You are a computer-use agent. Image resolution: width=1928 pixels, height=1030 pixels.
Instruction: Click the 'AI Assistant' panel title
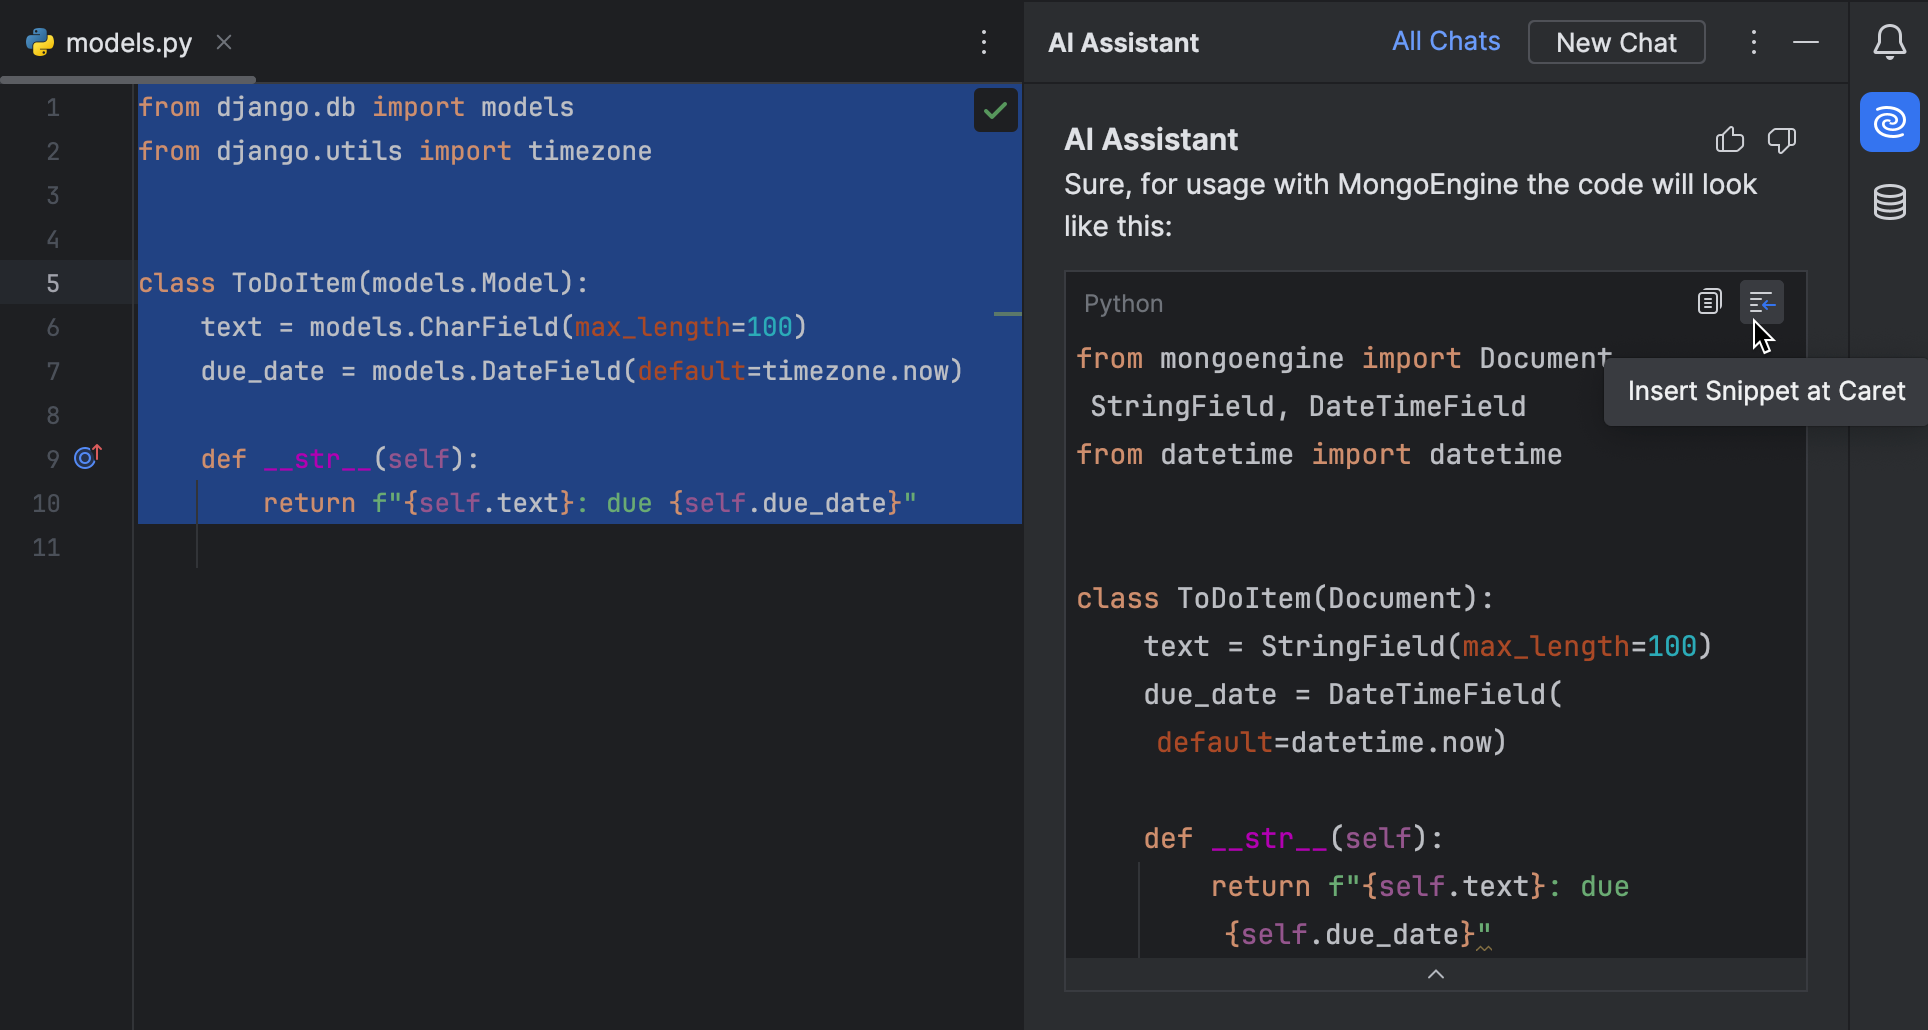[1123, 42]
